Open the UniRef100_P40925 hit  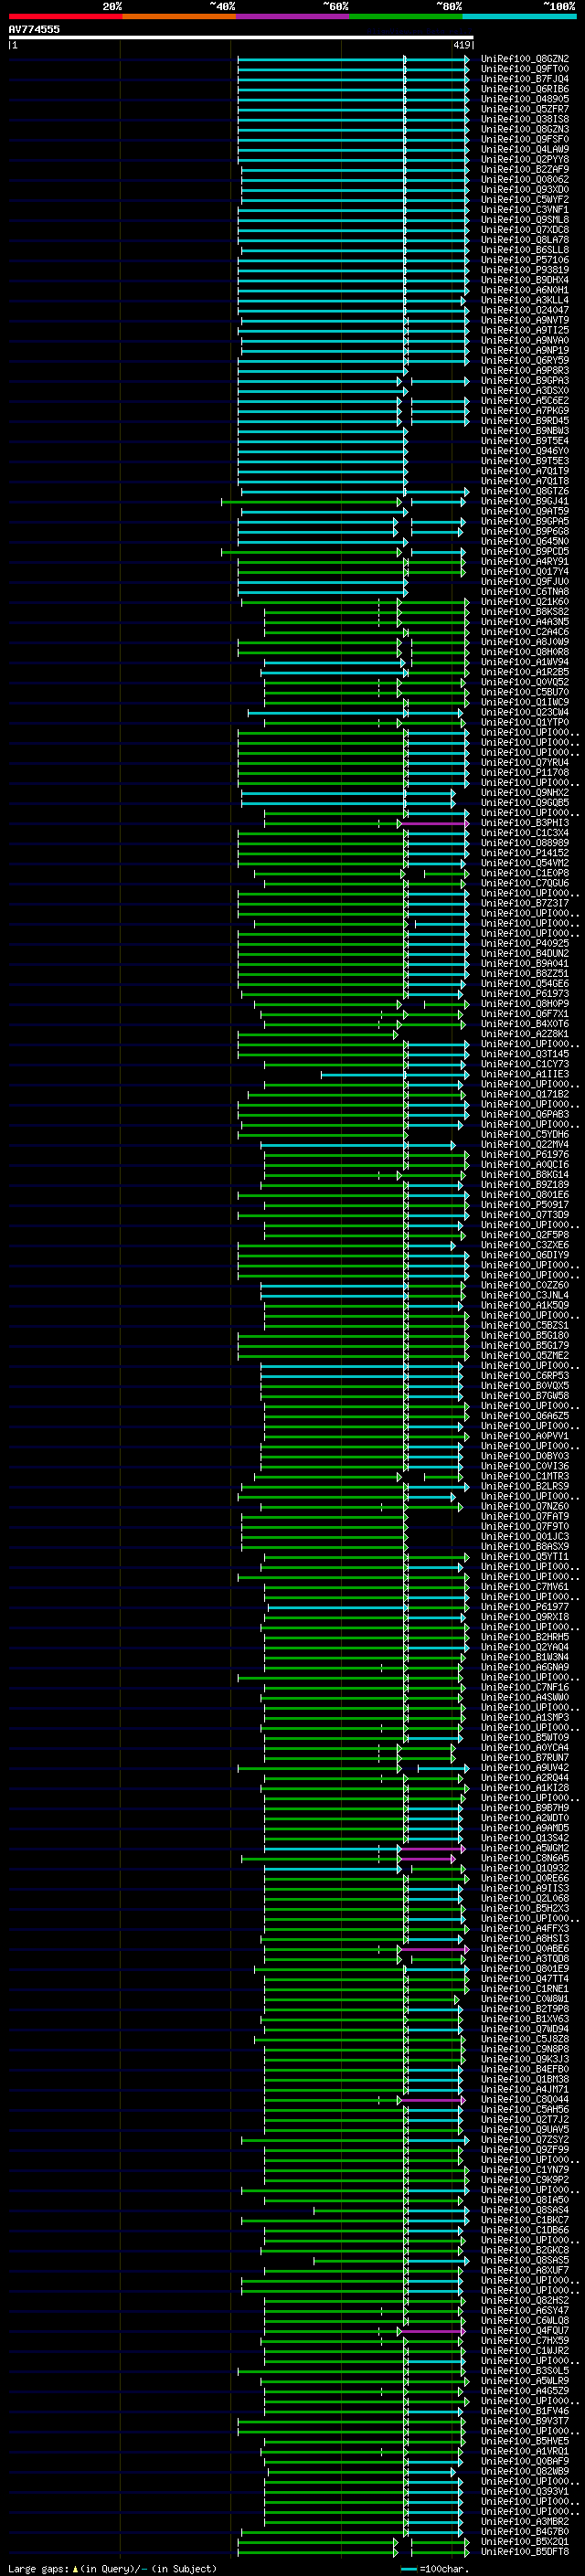(525, 943)
